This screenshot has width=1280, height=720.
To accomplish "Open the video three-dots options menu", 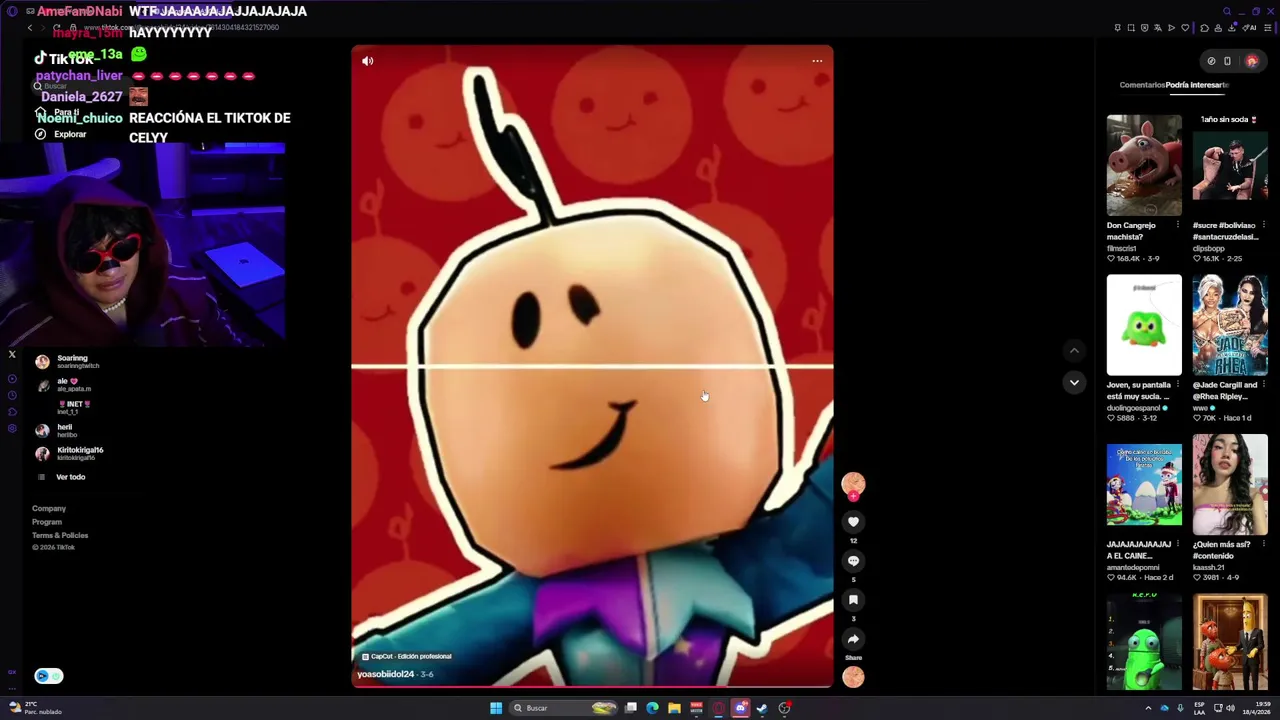I will tap(817, 61).
